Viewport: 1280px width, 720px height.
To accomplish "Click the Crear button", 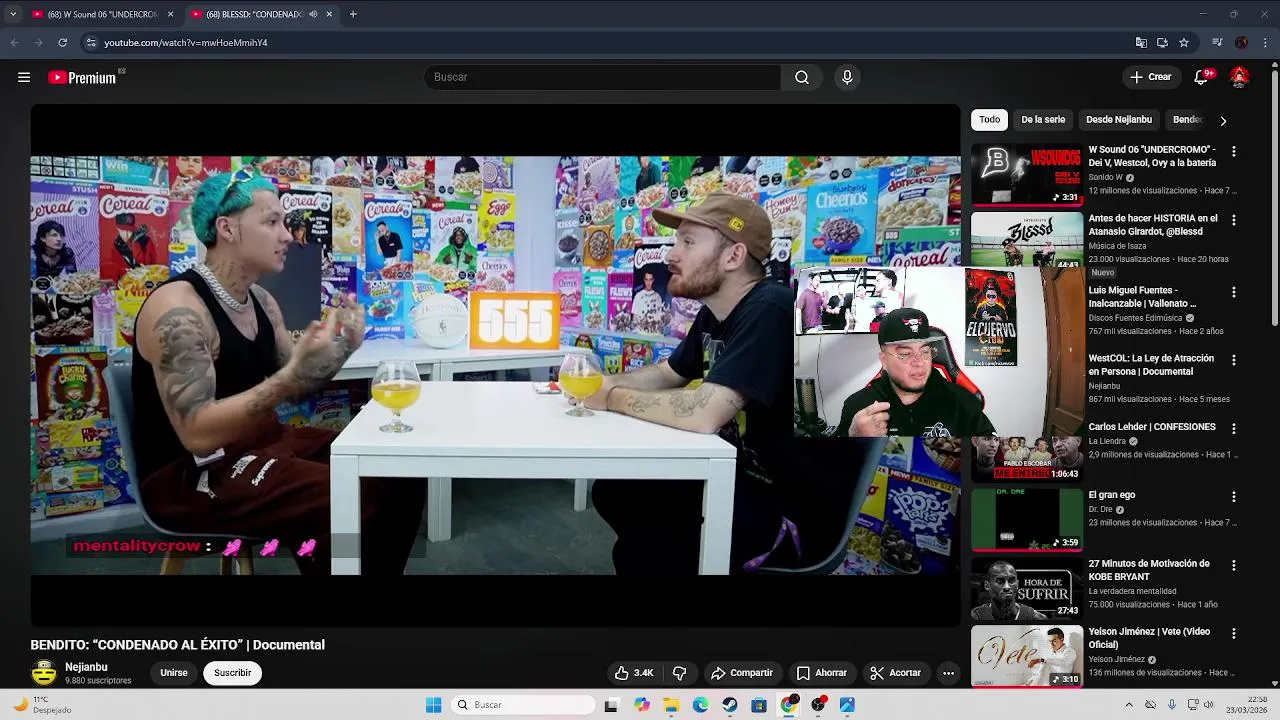I will click(x=1150, y=77).
